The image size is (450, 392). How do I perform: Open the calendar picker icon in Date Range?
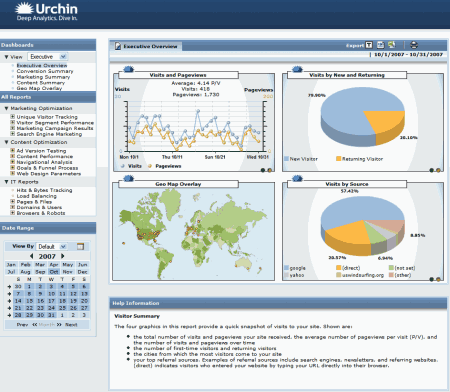click(x=80, y=246)
